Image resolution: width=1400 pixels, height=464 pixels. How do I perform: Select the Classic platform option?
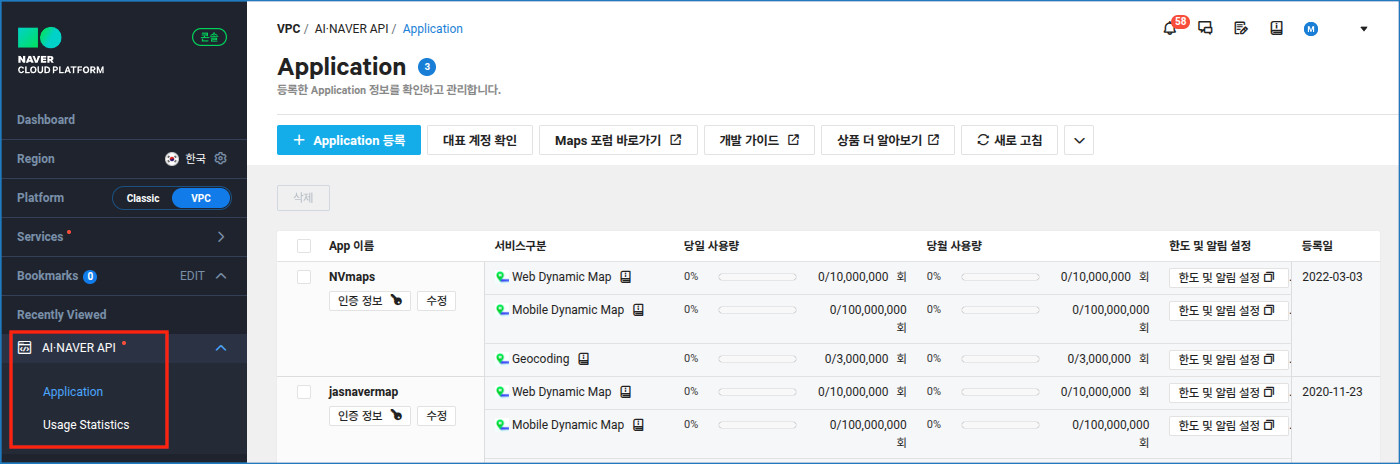click(x=142, y=198)
